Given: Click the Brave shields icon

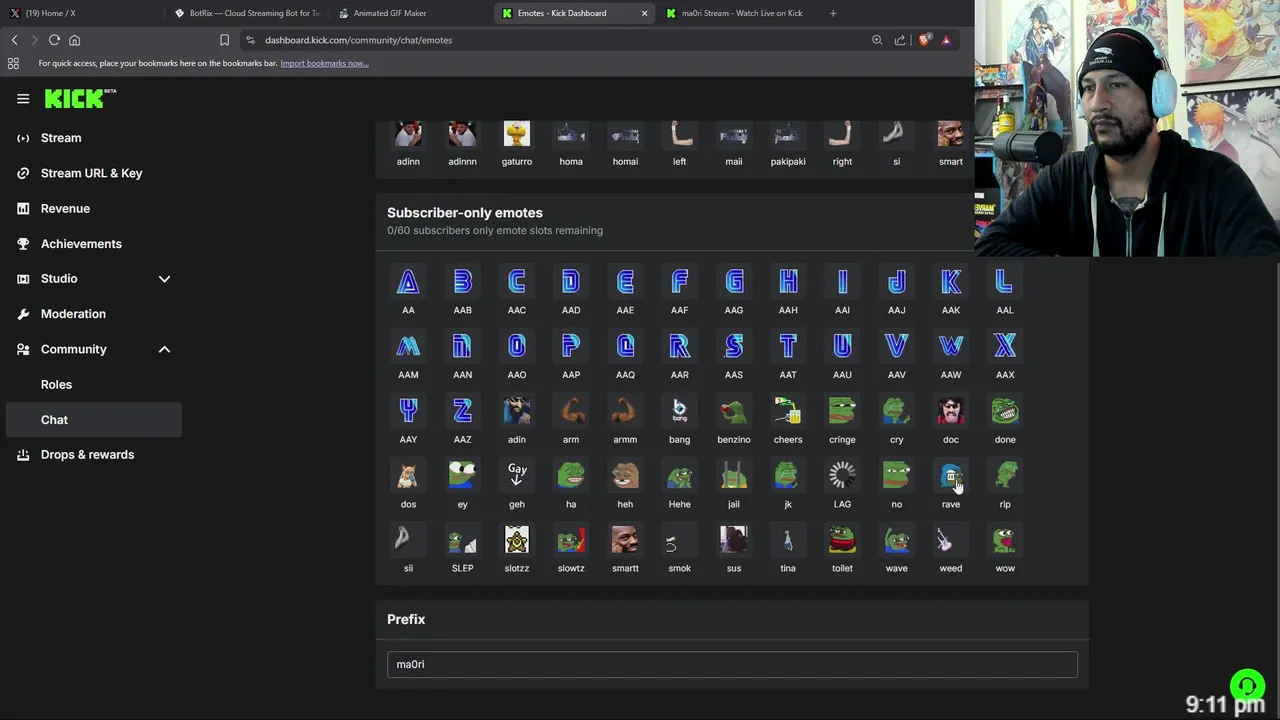Looking at the screenshot, I should [x=925, y=40].
